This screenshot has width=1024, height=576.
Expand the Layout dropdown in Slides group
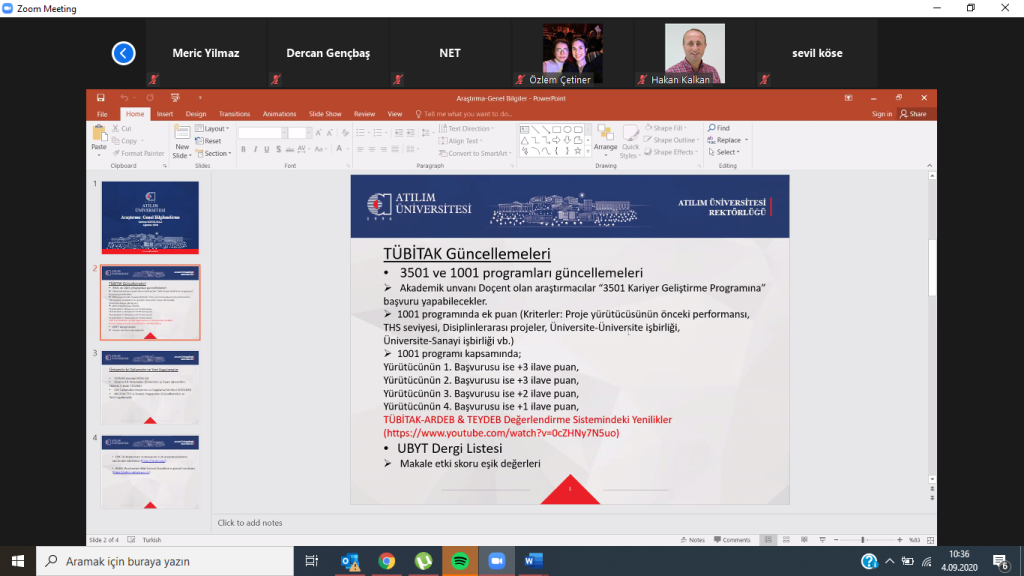click(213, 128)
